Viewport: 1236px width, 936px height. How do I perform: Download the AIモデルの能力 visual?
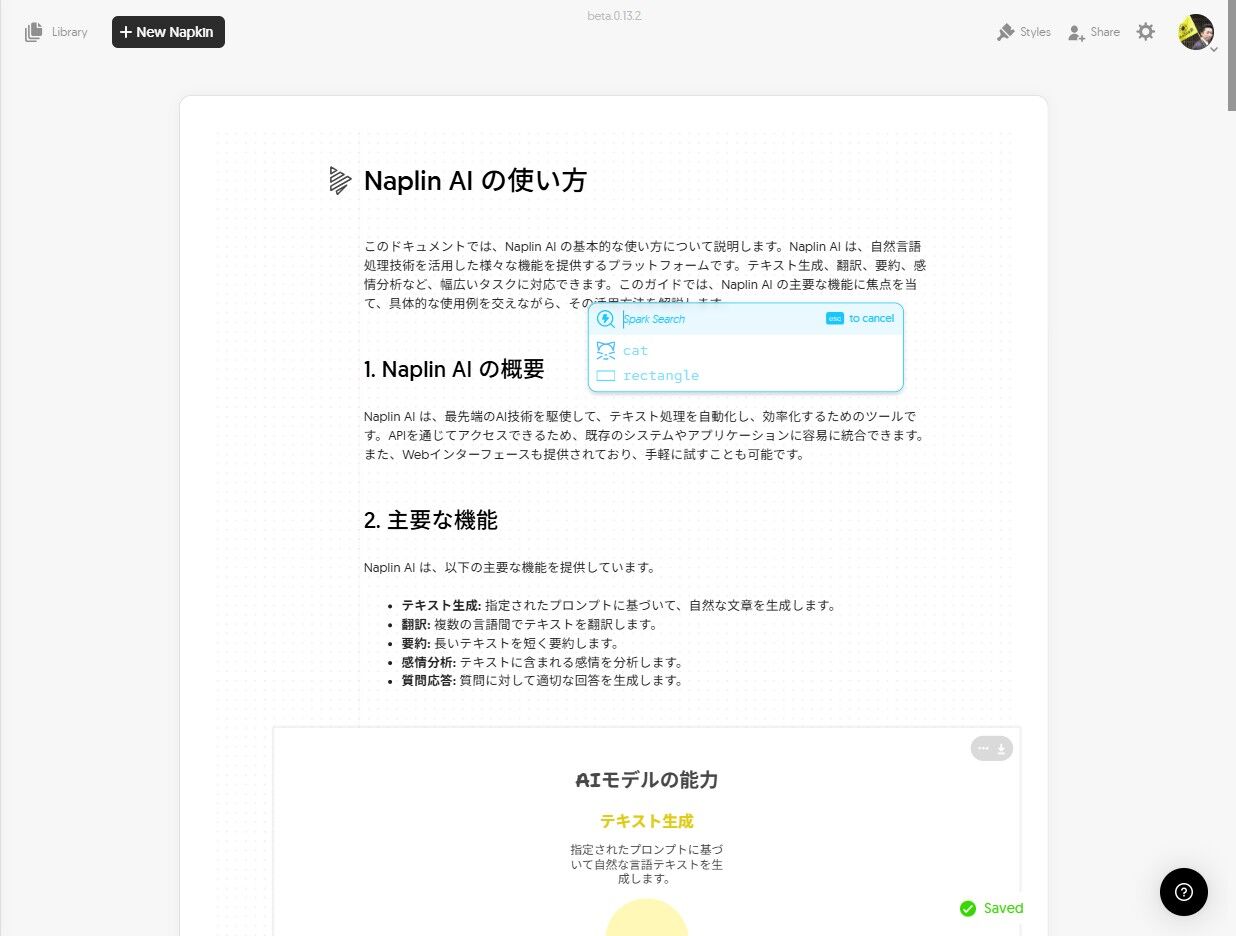click(x=1001, y=748)
